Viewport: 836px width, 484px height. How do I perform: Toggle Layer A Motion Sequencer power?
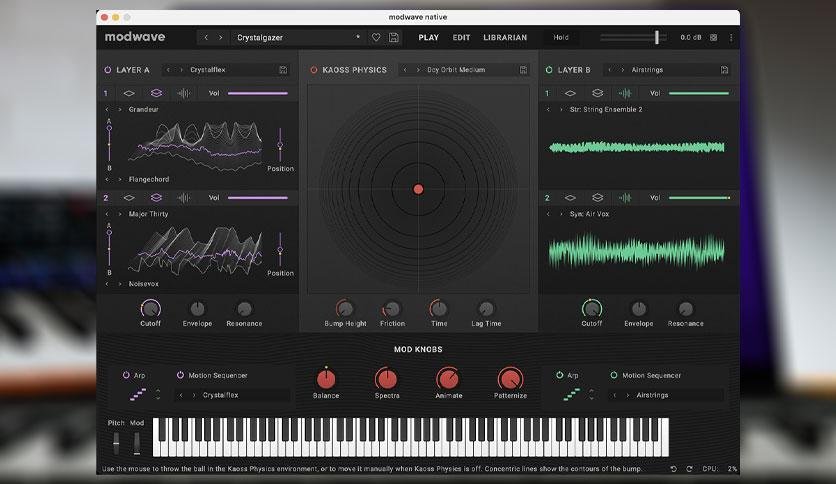tap(180, 375)
